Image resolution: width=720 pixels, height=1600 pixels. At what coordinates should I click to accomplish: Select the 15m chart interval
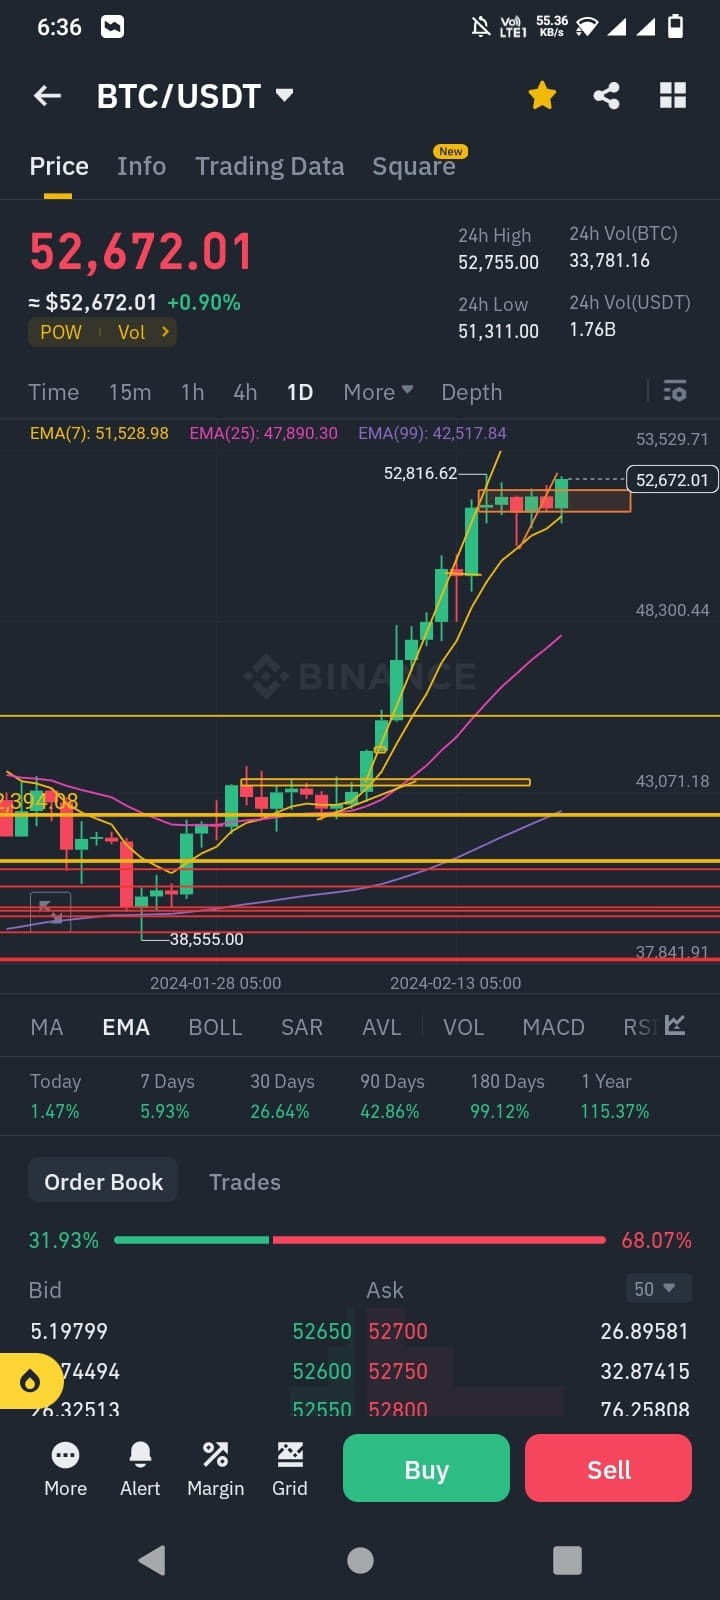click(130, 392)
